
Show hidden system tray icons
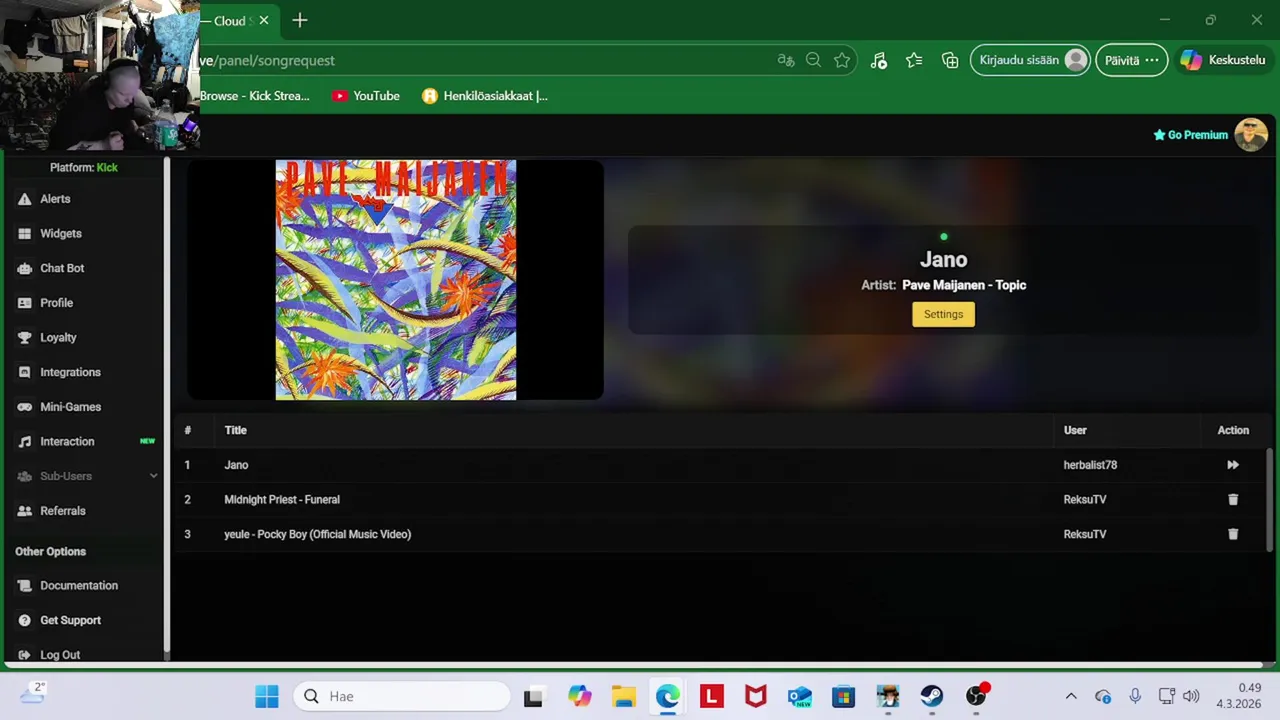(1071, 696)
